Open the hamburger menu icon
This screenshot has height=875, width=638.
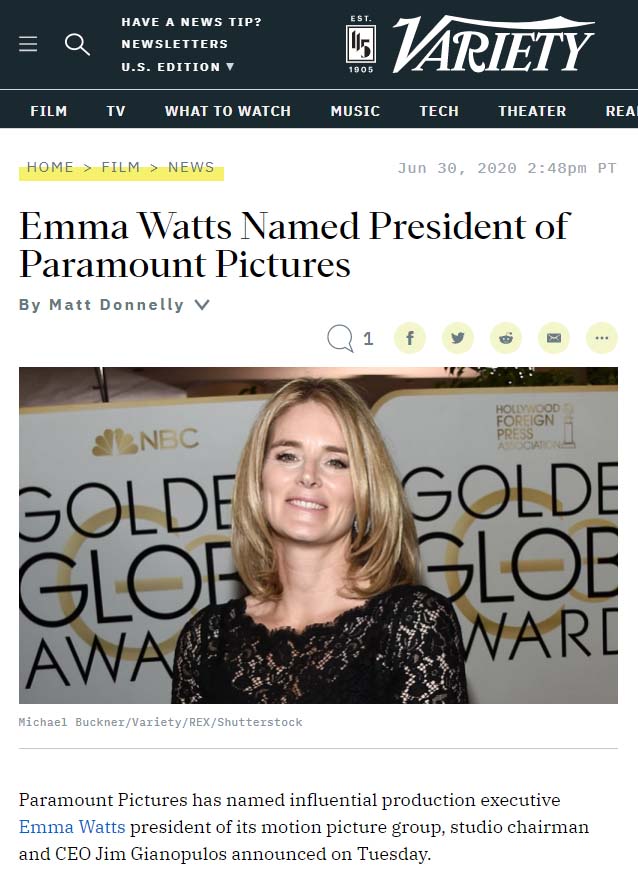28,44
